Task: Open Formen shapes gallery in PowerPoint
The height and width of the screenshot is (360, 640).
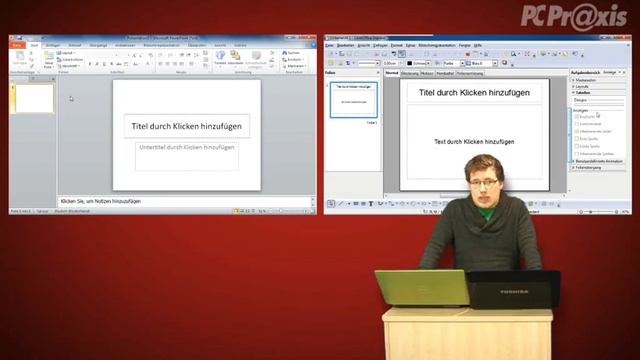Action: point(220,56)
